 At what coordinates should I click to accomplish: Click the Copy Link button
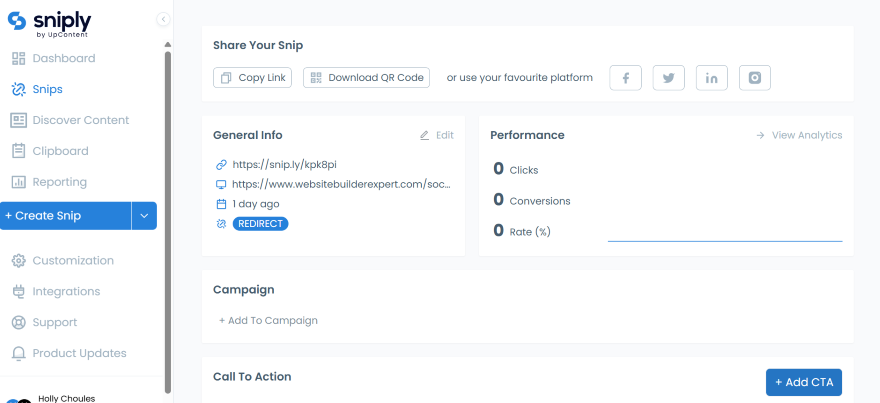pos(253,78)
